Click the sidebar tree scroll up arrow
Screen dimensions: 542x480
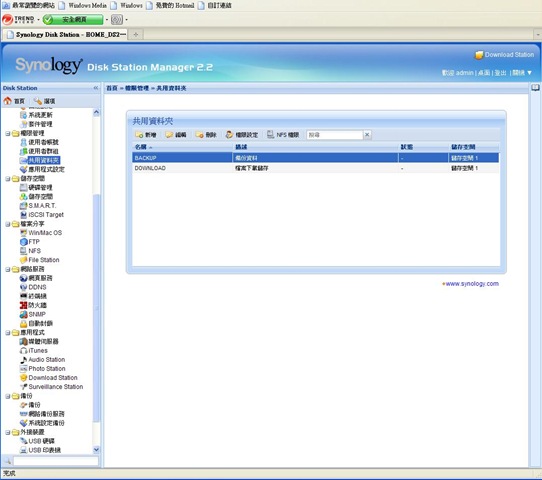pos(96,112)
